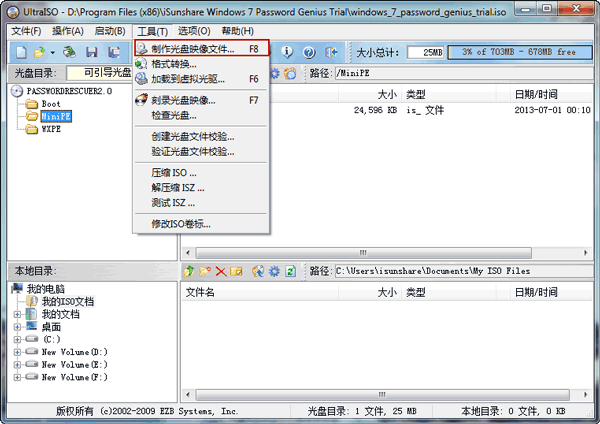
Task: Expand the New Volume(E:) node
Action: point(17,365)
